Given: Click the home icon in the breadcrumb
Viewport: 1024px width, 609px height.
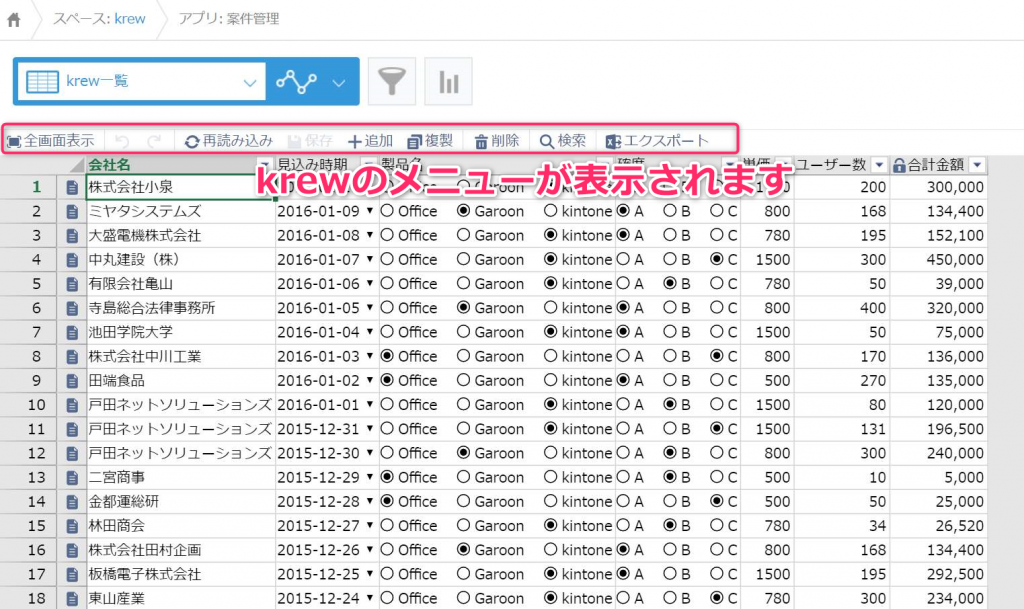Looking at the screenshot, I should tap(13, 17).
